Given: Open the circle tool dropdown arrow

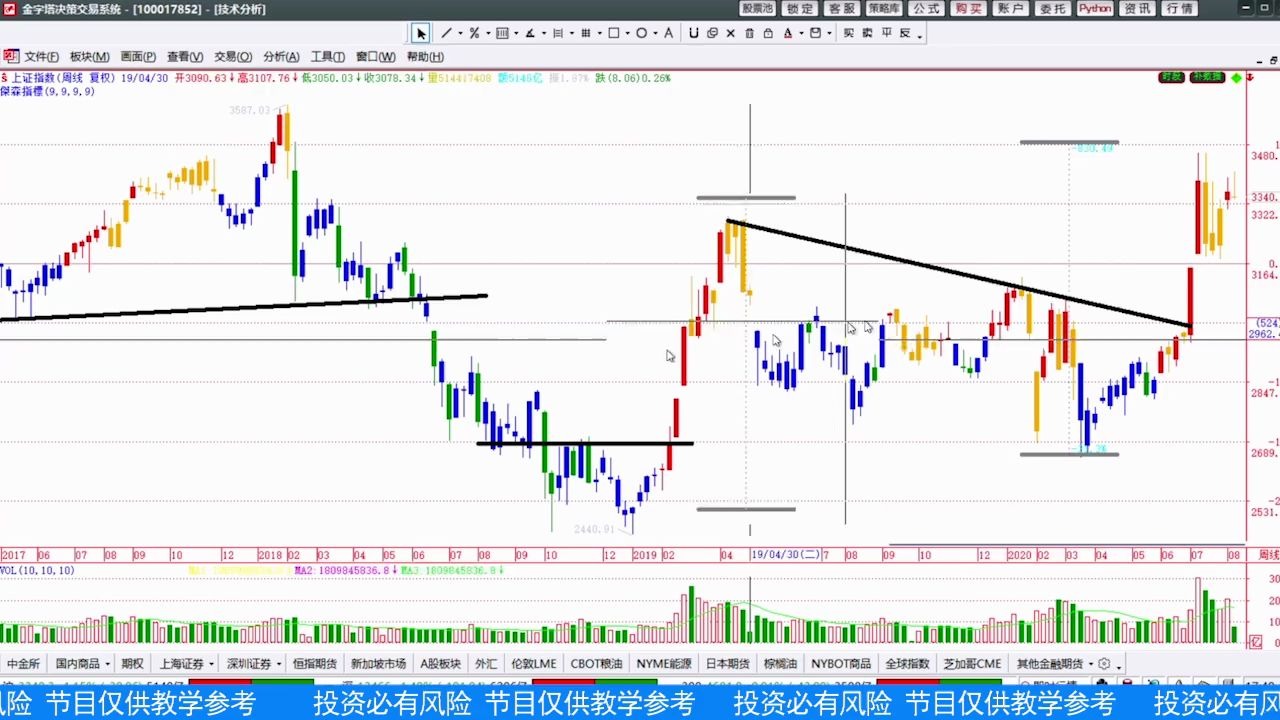Looking at the screenshot, I should (x=655, y=33).
